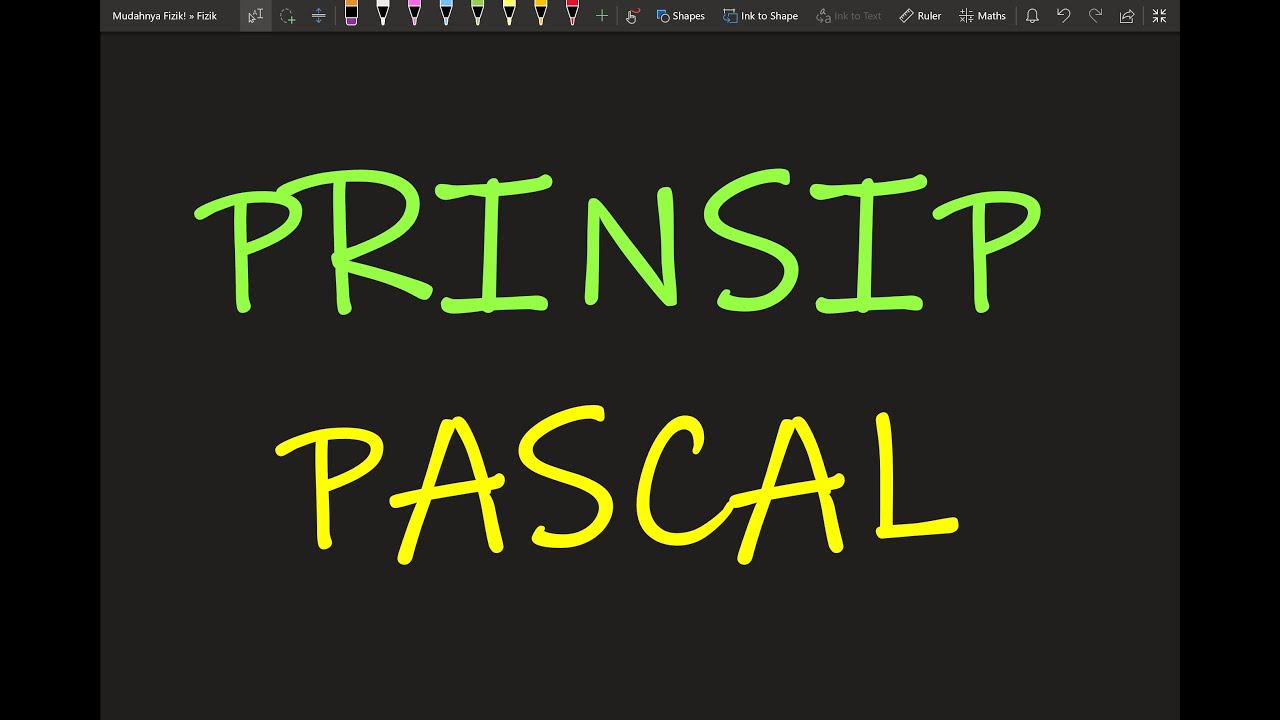
Task: Select the green pen
Action: tap(477, 14)
